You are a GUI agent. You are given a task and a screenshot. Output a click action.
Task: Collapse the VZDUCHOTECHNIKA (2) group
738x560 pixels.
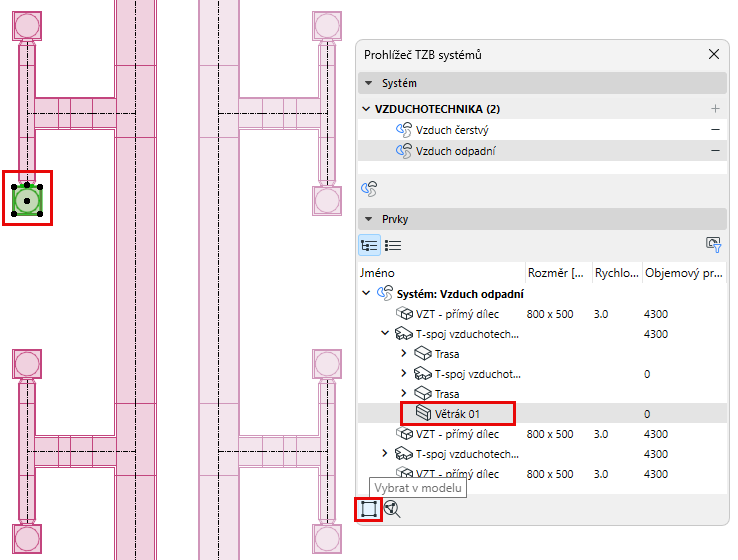click(x=366, y=109)
